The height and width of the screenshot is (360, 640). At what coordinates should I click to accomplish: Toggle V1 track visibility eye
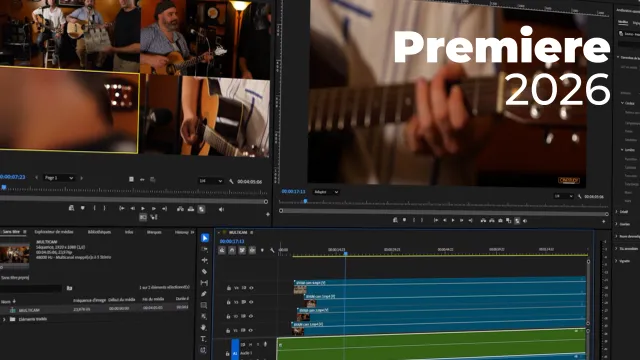pyautogui.click(x=251, y=330)
